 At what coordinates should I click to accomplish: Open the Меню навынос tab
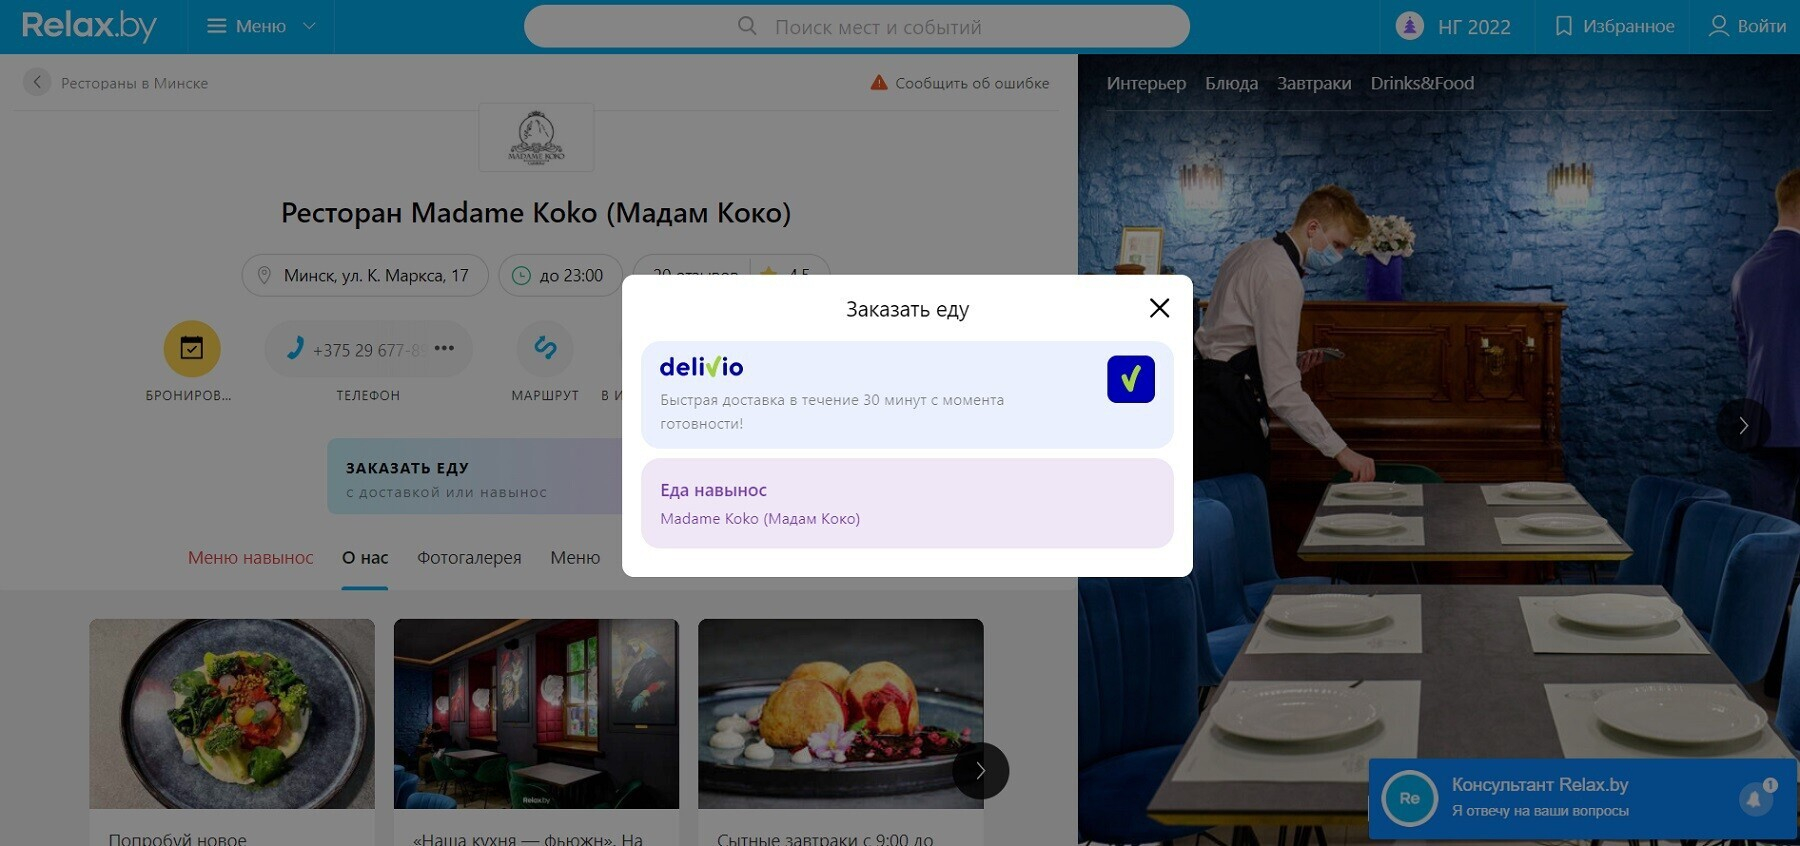[x=251, y=558]
